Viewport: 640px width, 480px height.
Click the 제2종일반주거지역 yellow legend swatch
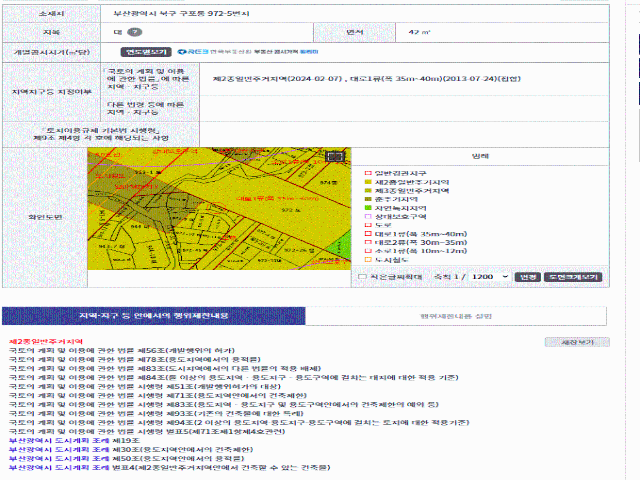(368, 182)
